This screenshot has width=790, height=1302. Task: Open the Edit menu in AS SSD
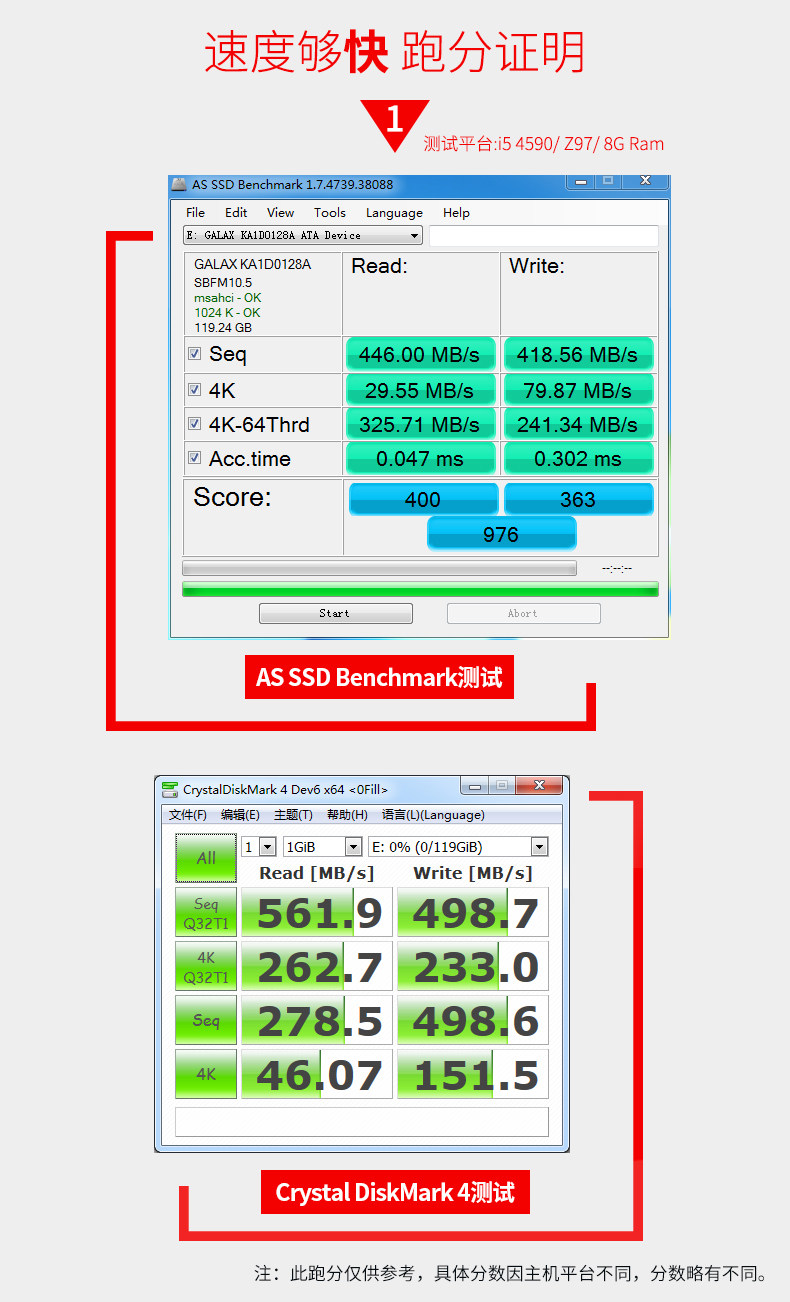236,213
